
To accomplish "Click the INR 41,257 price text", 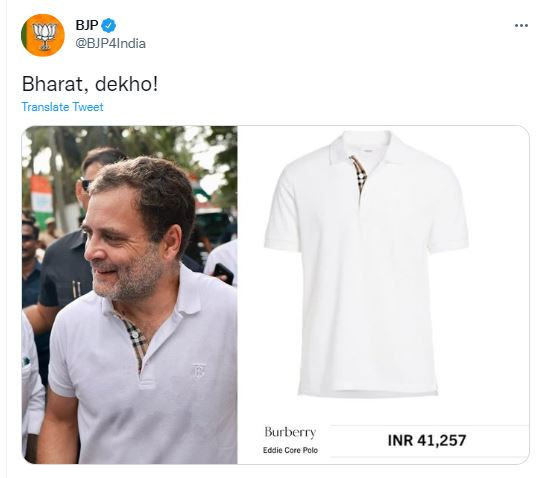I will (427, 441).
